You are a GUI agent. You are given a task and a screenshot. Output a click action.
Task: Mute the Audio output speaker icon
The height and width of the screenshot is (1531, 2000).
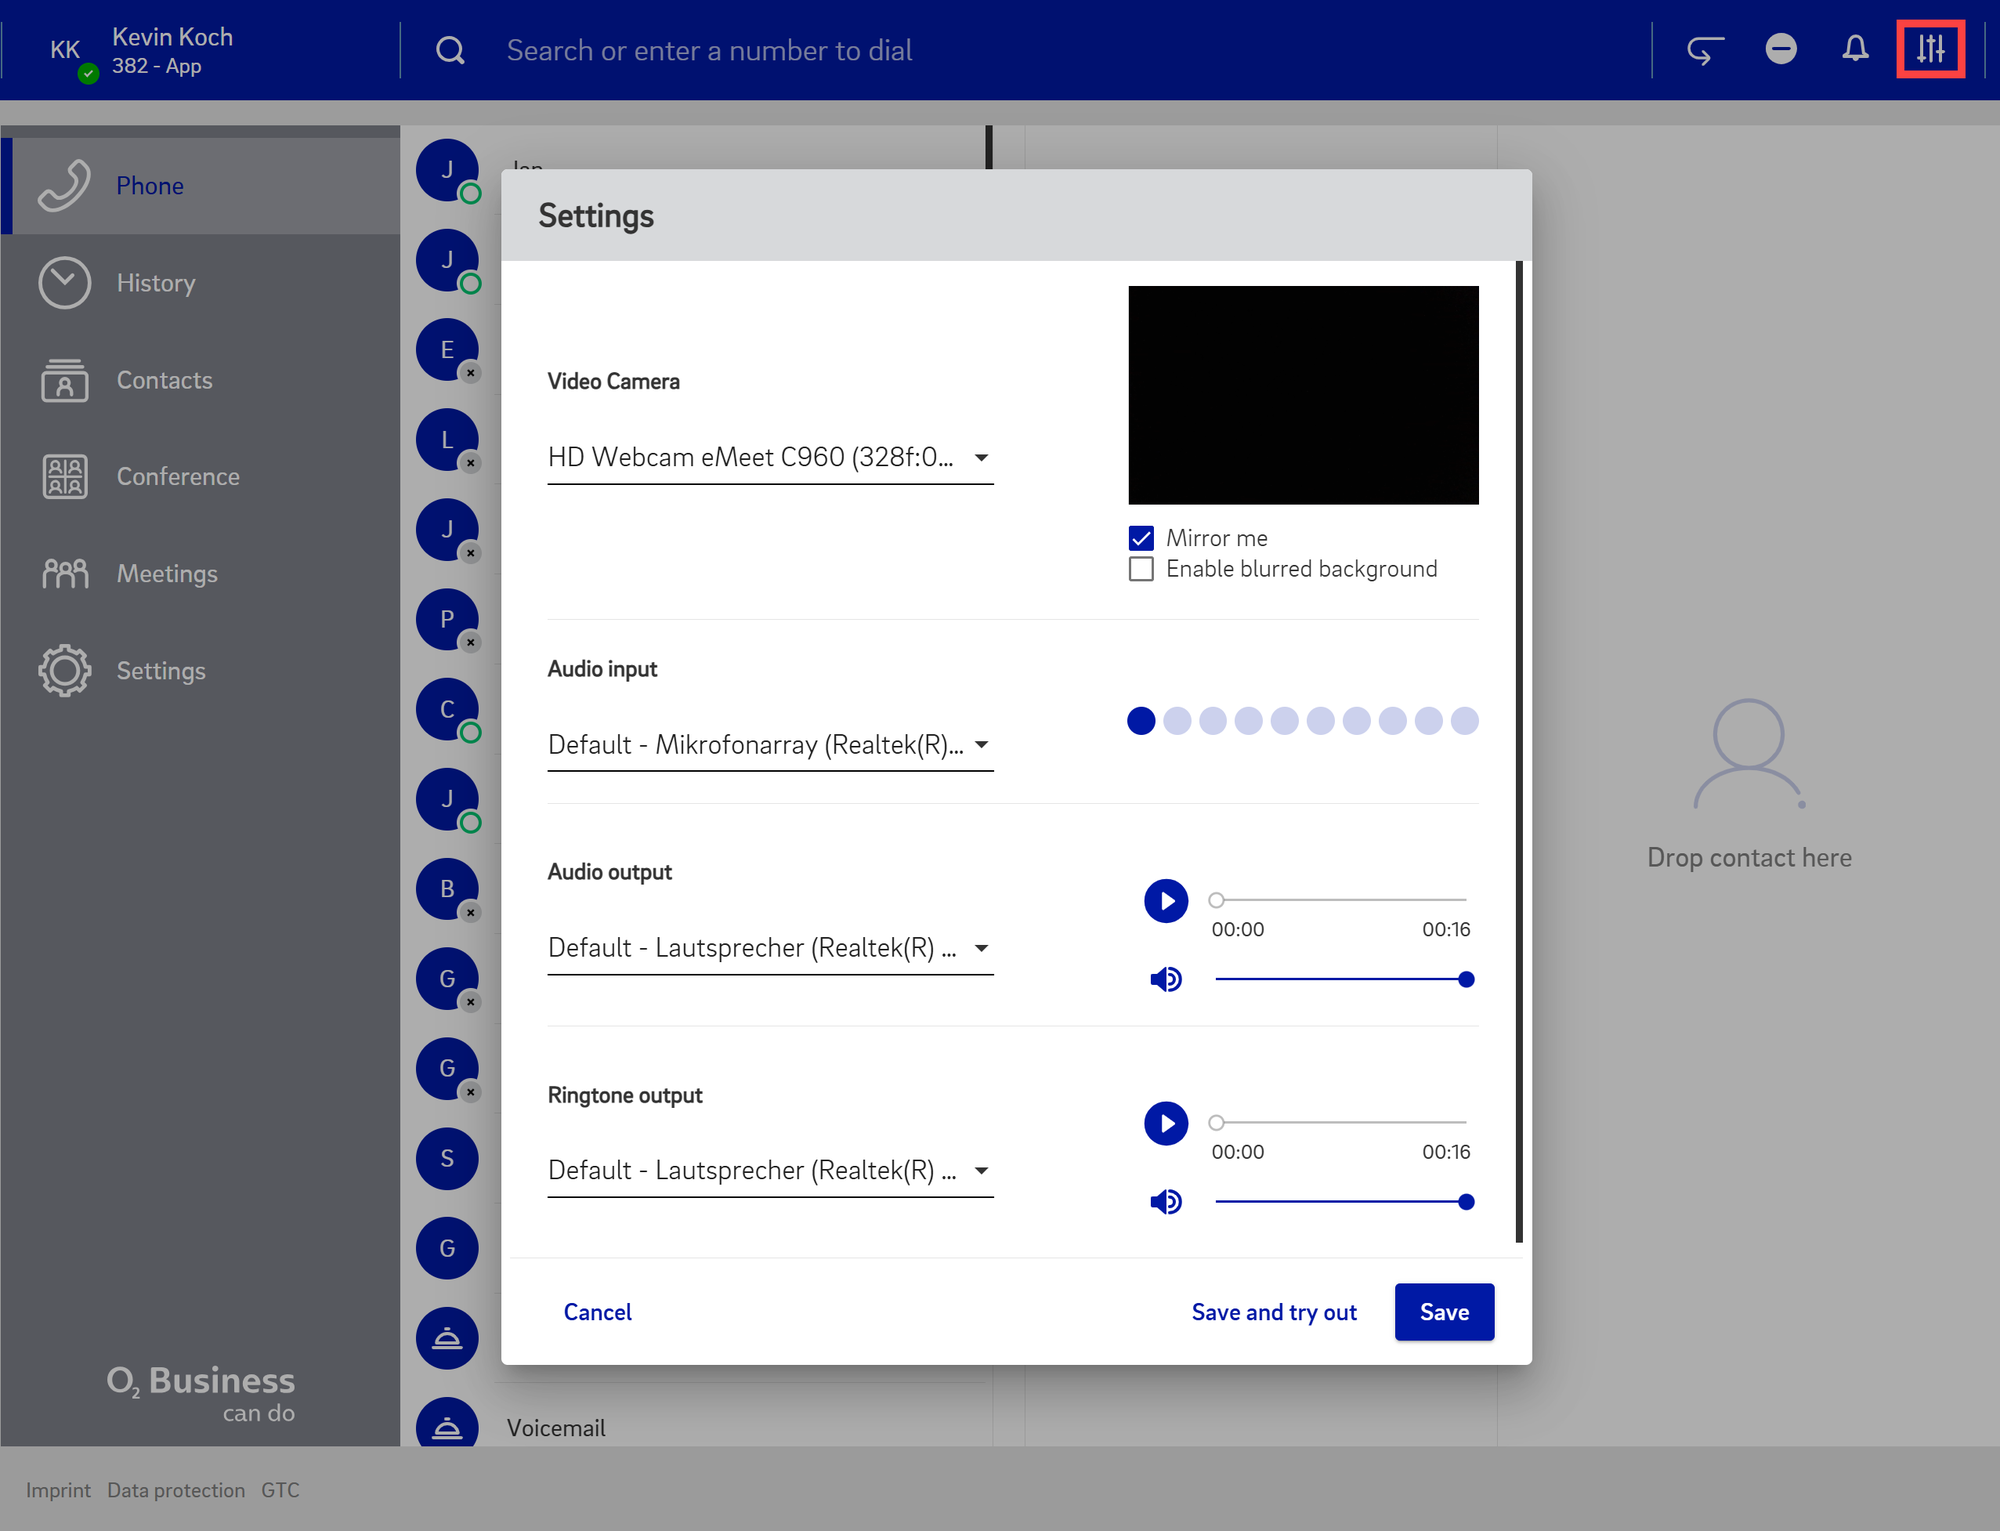pyautogui.click(x=1165, y=979)
